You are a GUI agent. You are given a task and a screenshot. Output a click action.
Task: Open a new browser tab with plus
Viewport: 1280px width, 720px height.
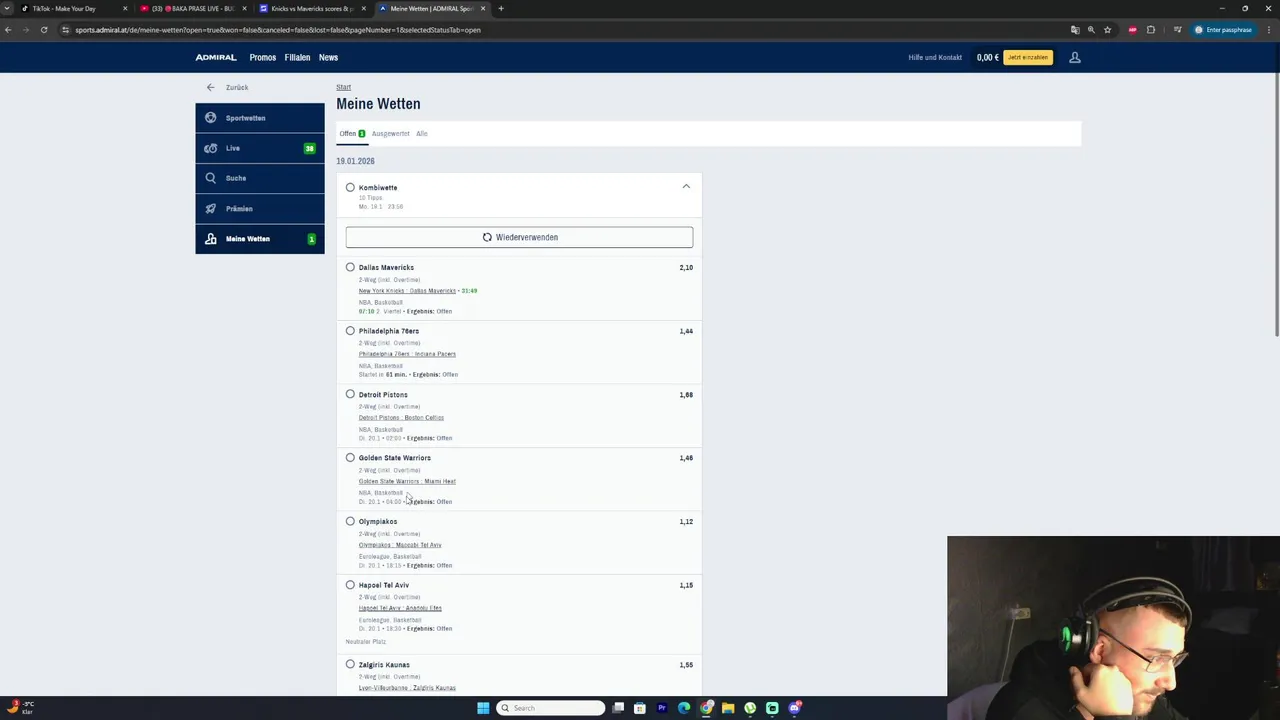501,8
